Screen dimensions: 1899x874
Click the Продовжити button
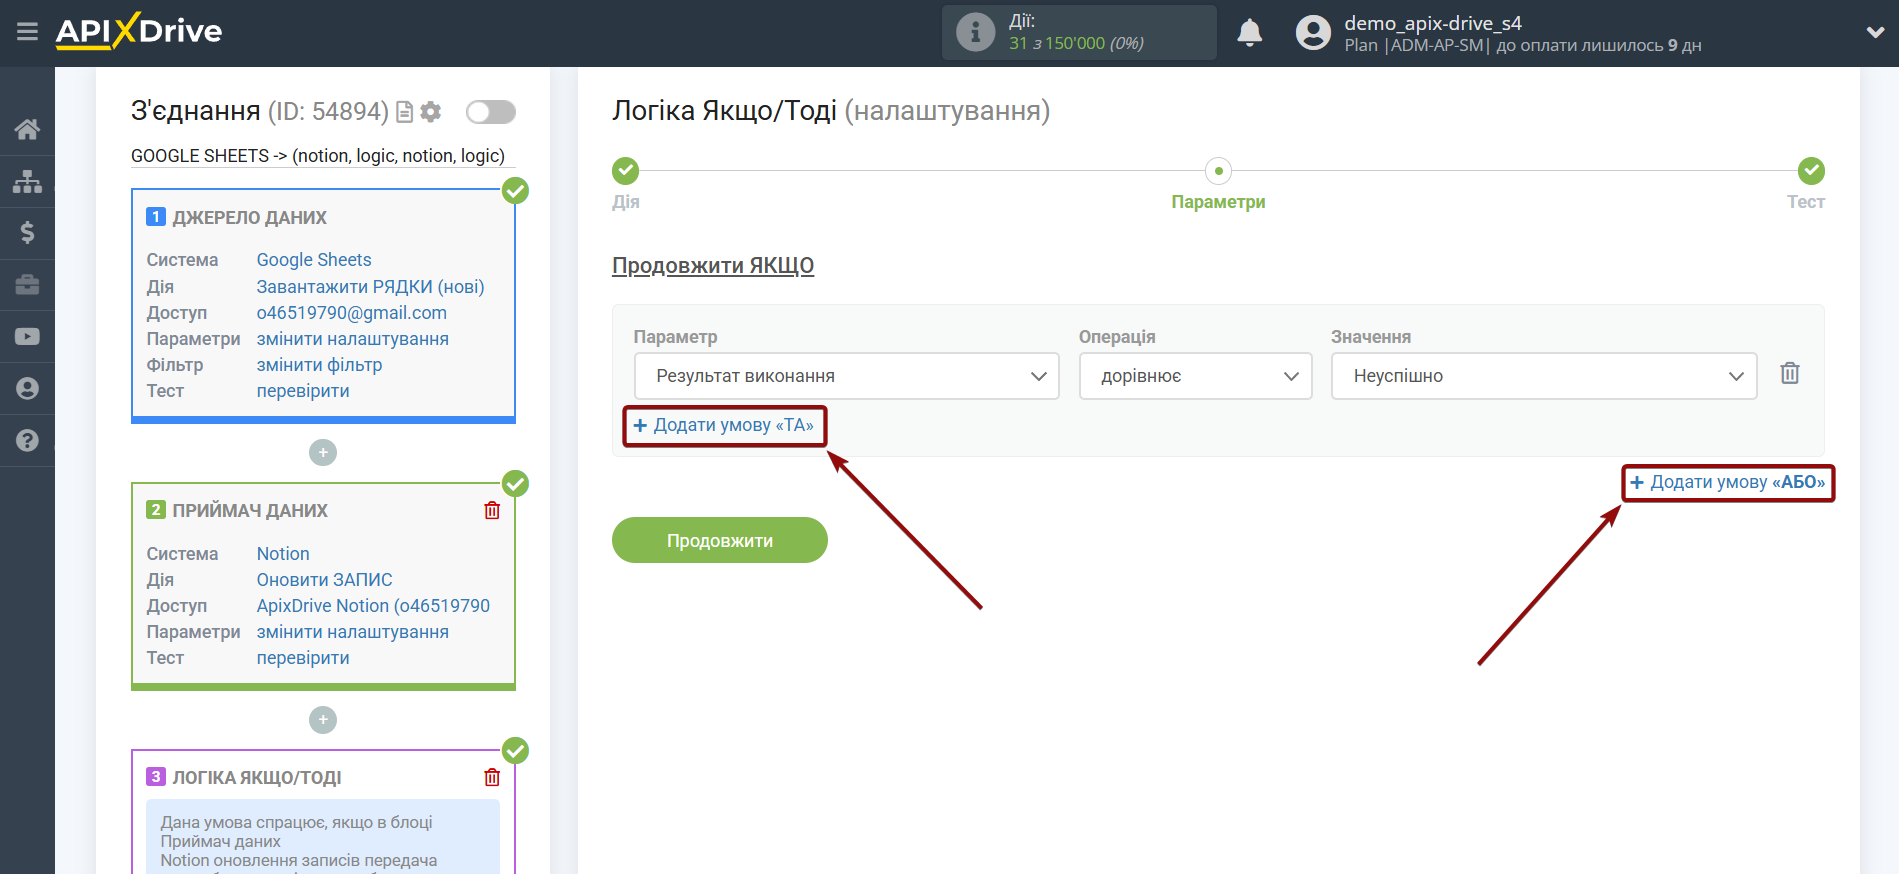pos(720,540)
